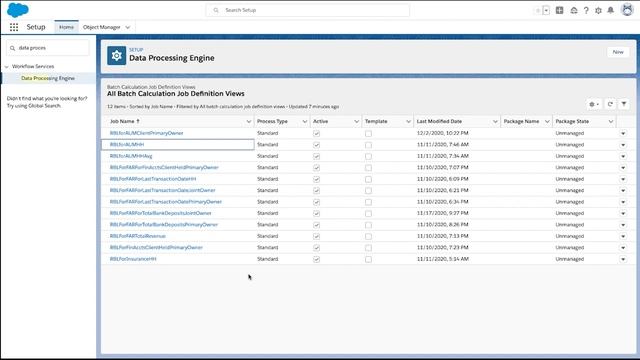Open the Help question mark icon
This screenshot has width=640, height=360.
[x=586, y=11]
